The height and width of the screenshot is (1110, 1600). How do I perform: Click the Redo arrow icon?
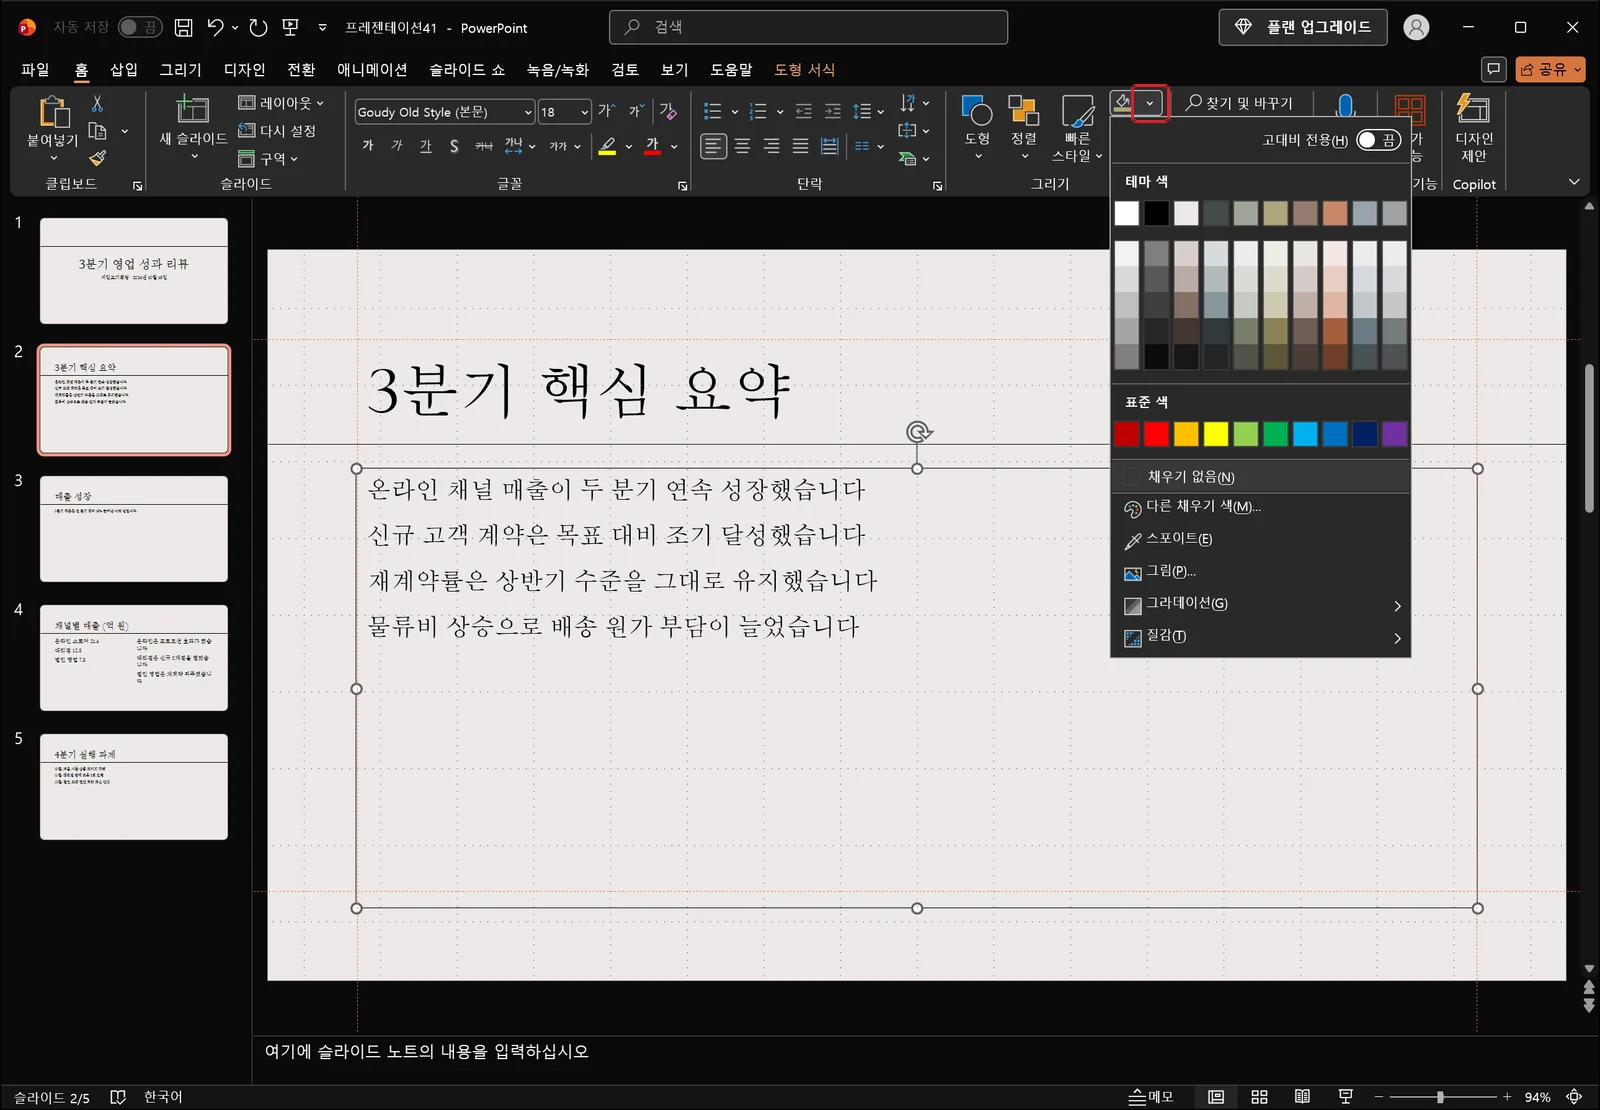(258, 28)
